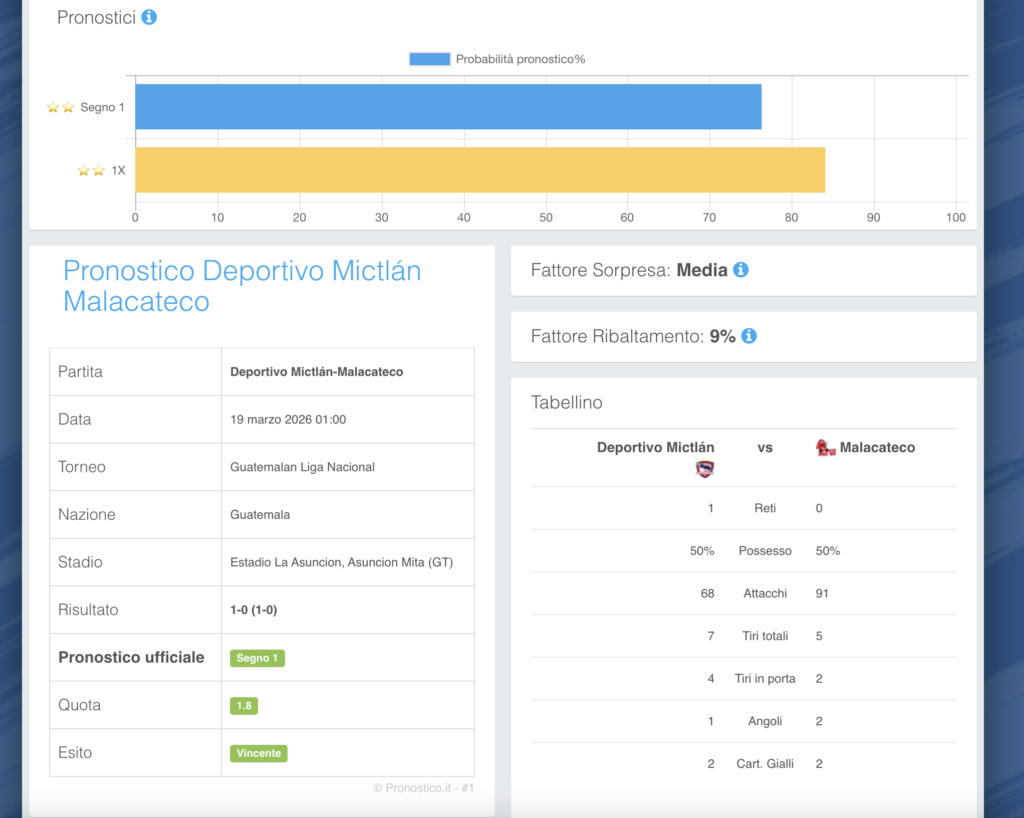Toggle the Probabilità pronostico% legend box
This screenshot has height=818, width=1024.
pyautogui.click(x=429, y=59)
